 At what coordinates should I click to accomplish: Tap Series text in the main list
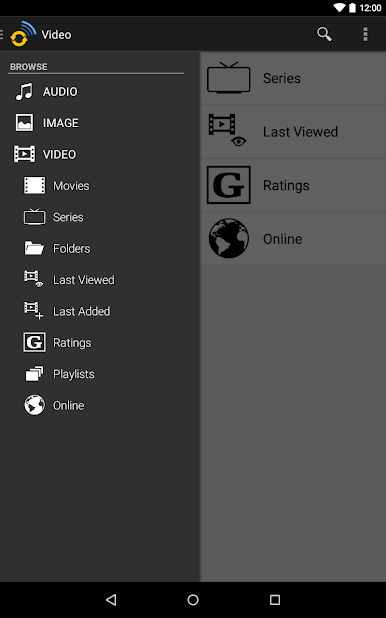pos(282,78)
